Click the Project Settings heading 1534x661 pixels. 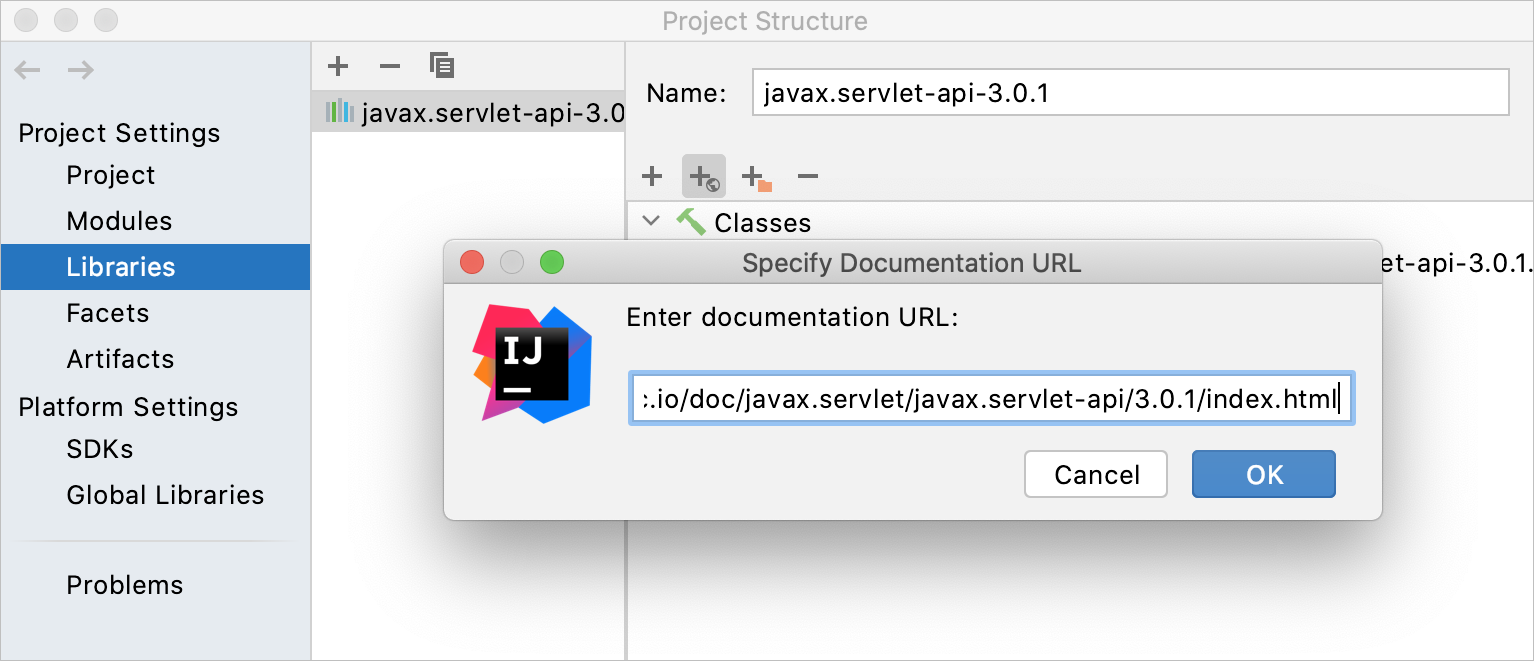(x=119, y=133)
